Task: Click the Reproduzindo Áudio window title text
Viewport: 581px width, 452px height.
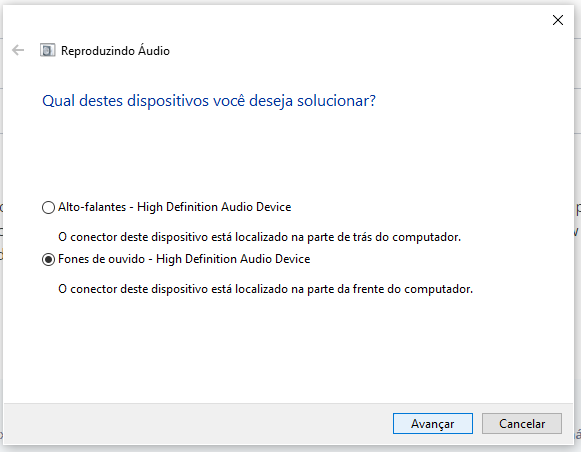Action: pos(115,50)
